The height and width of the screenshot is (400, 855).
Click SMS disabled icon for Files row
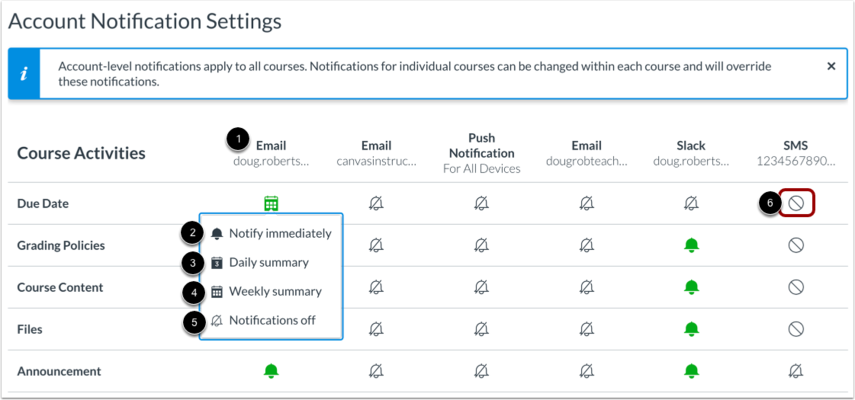tap(796, 329)
